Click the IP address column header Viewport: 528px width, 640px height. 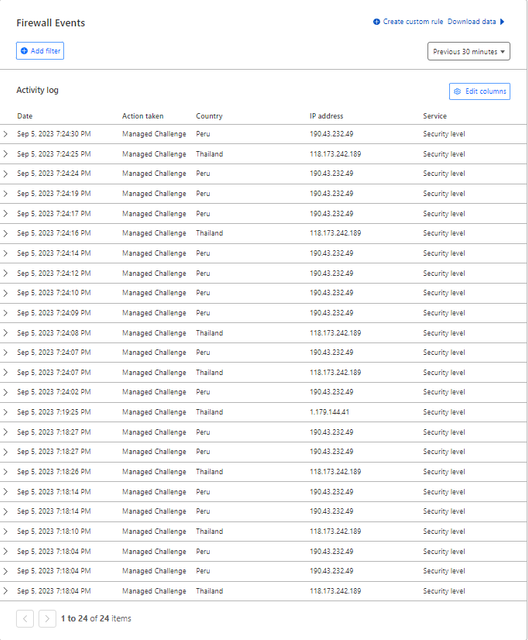(x=326, y=116)
